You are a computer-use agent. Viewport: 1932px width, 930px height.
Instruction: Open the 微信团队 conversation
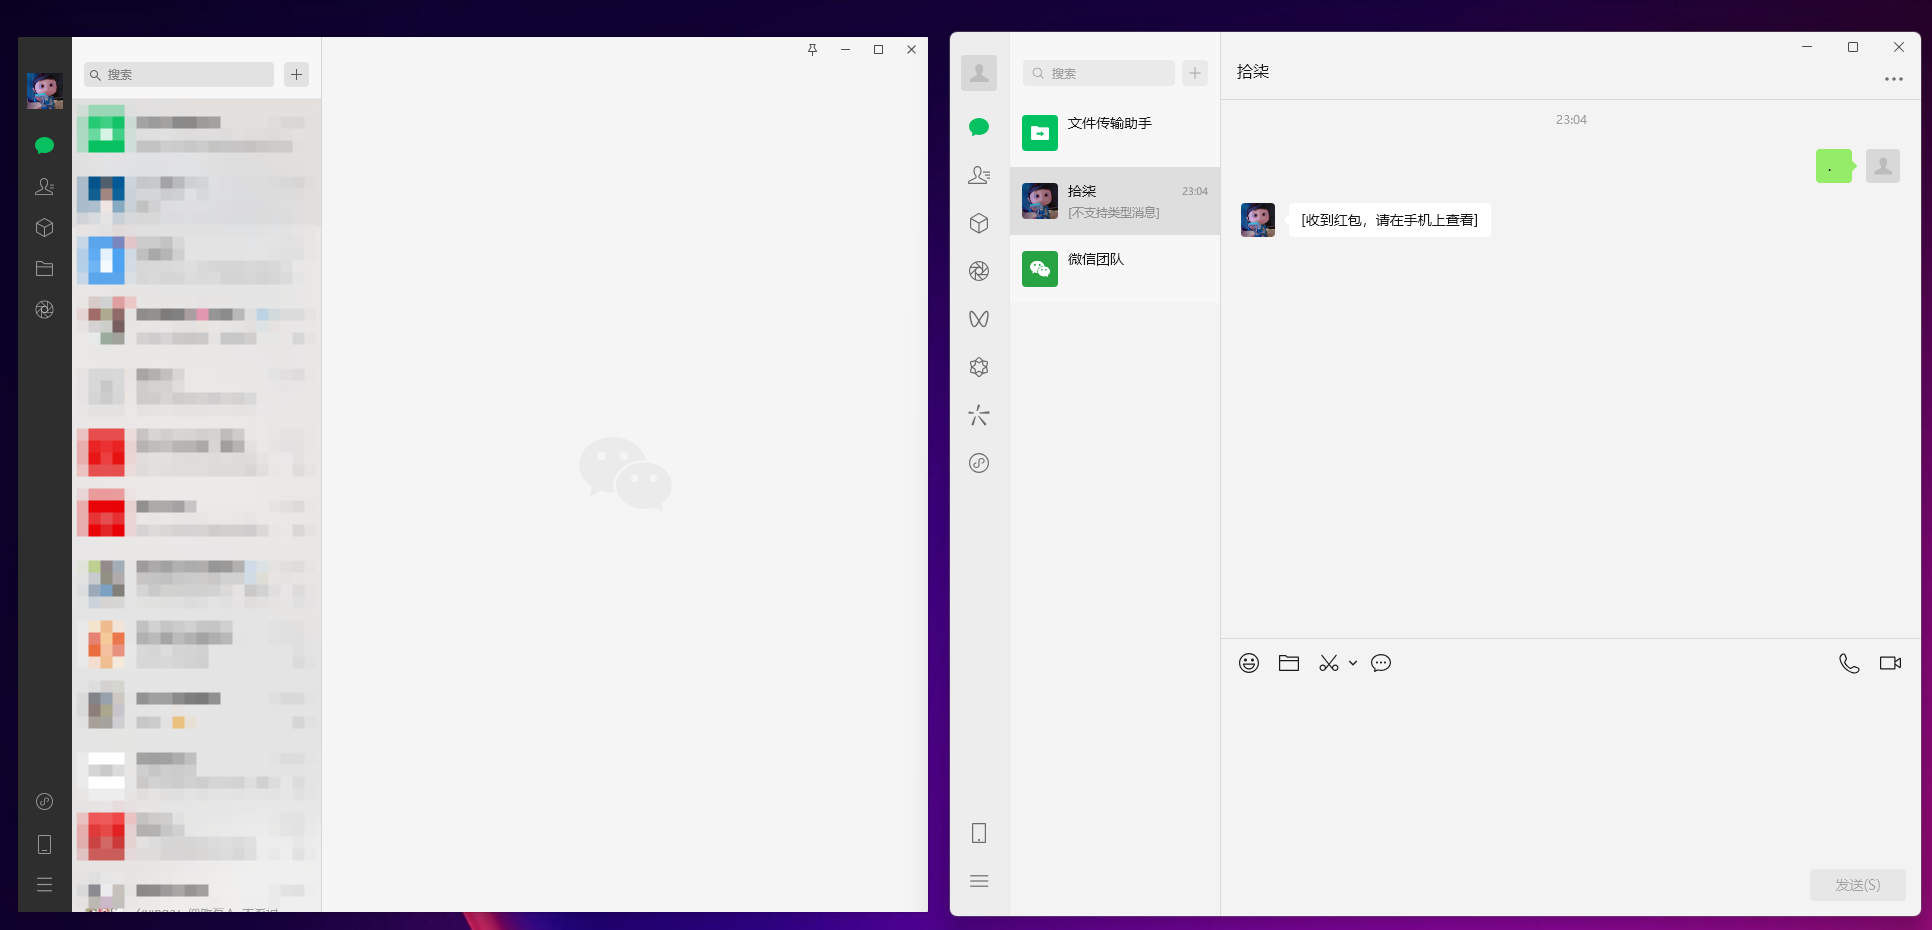1115,269
